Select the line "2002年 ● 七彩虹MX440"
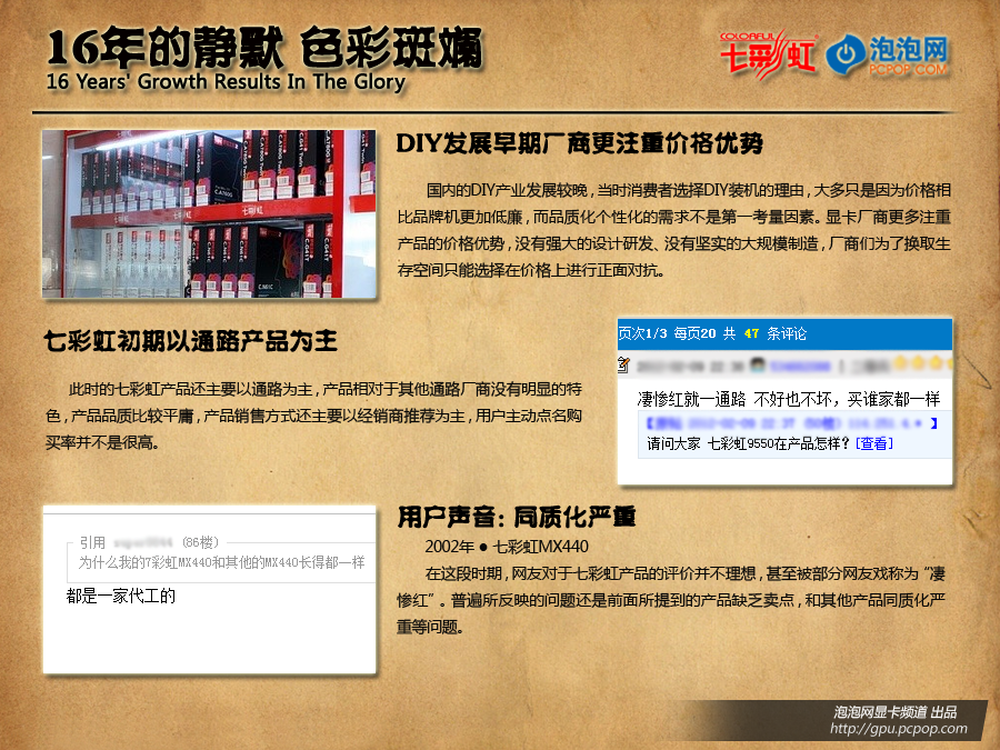Image resolution: width=1000 pixels, height=750 pixels. coord(507,547)
